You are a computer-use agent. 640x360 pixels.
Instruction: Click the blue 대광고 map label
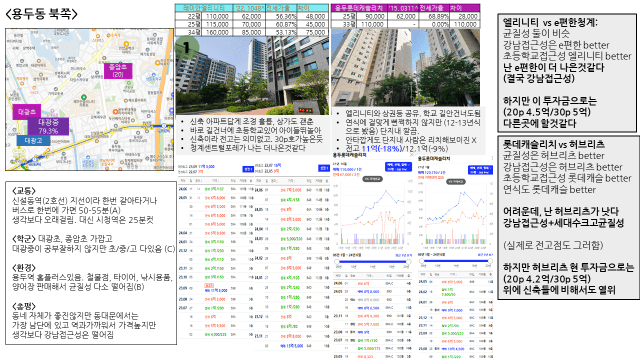click(x=33, y=140)
